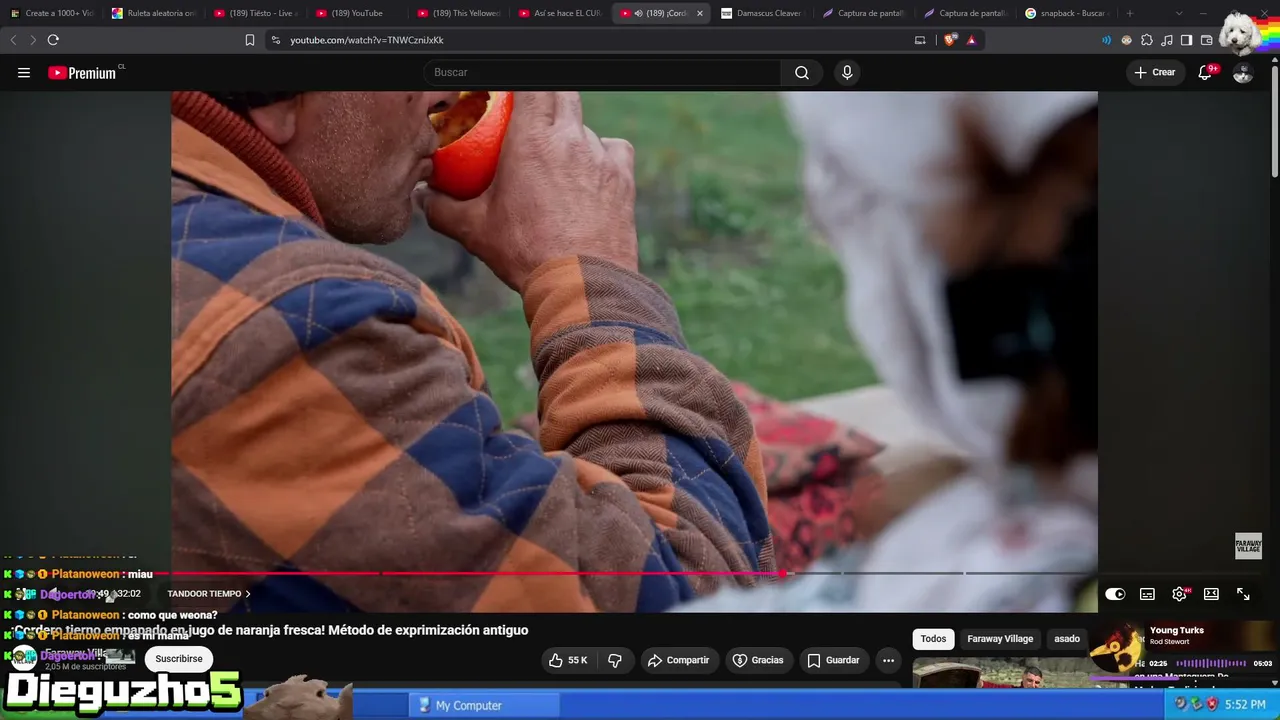Select the asado filter chip

(1067, 639)
